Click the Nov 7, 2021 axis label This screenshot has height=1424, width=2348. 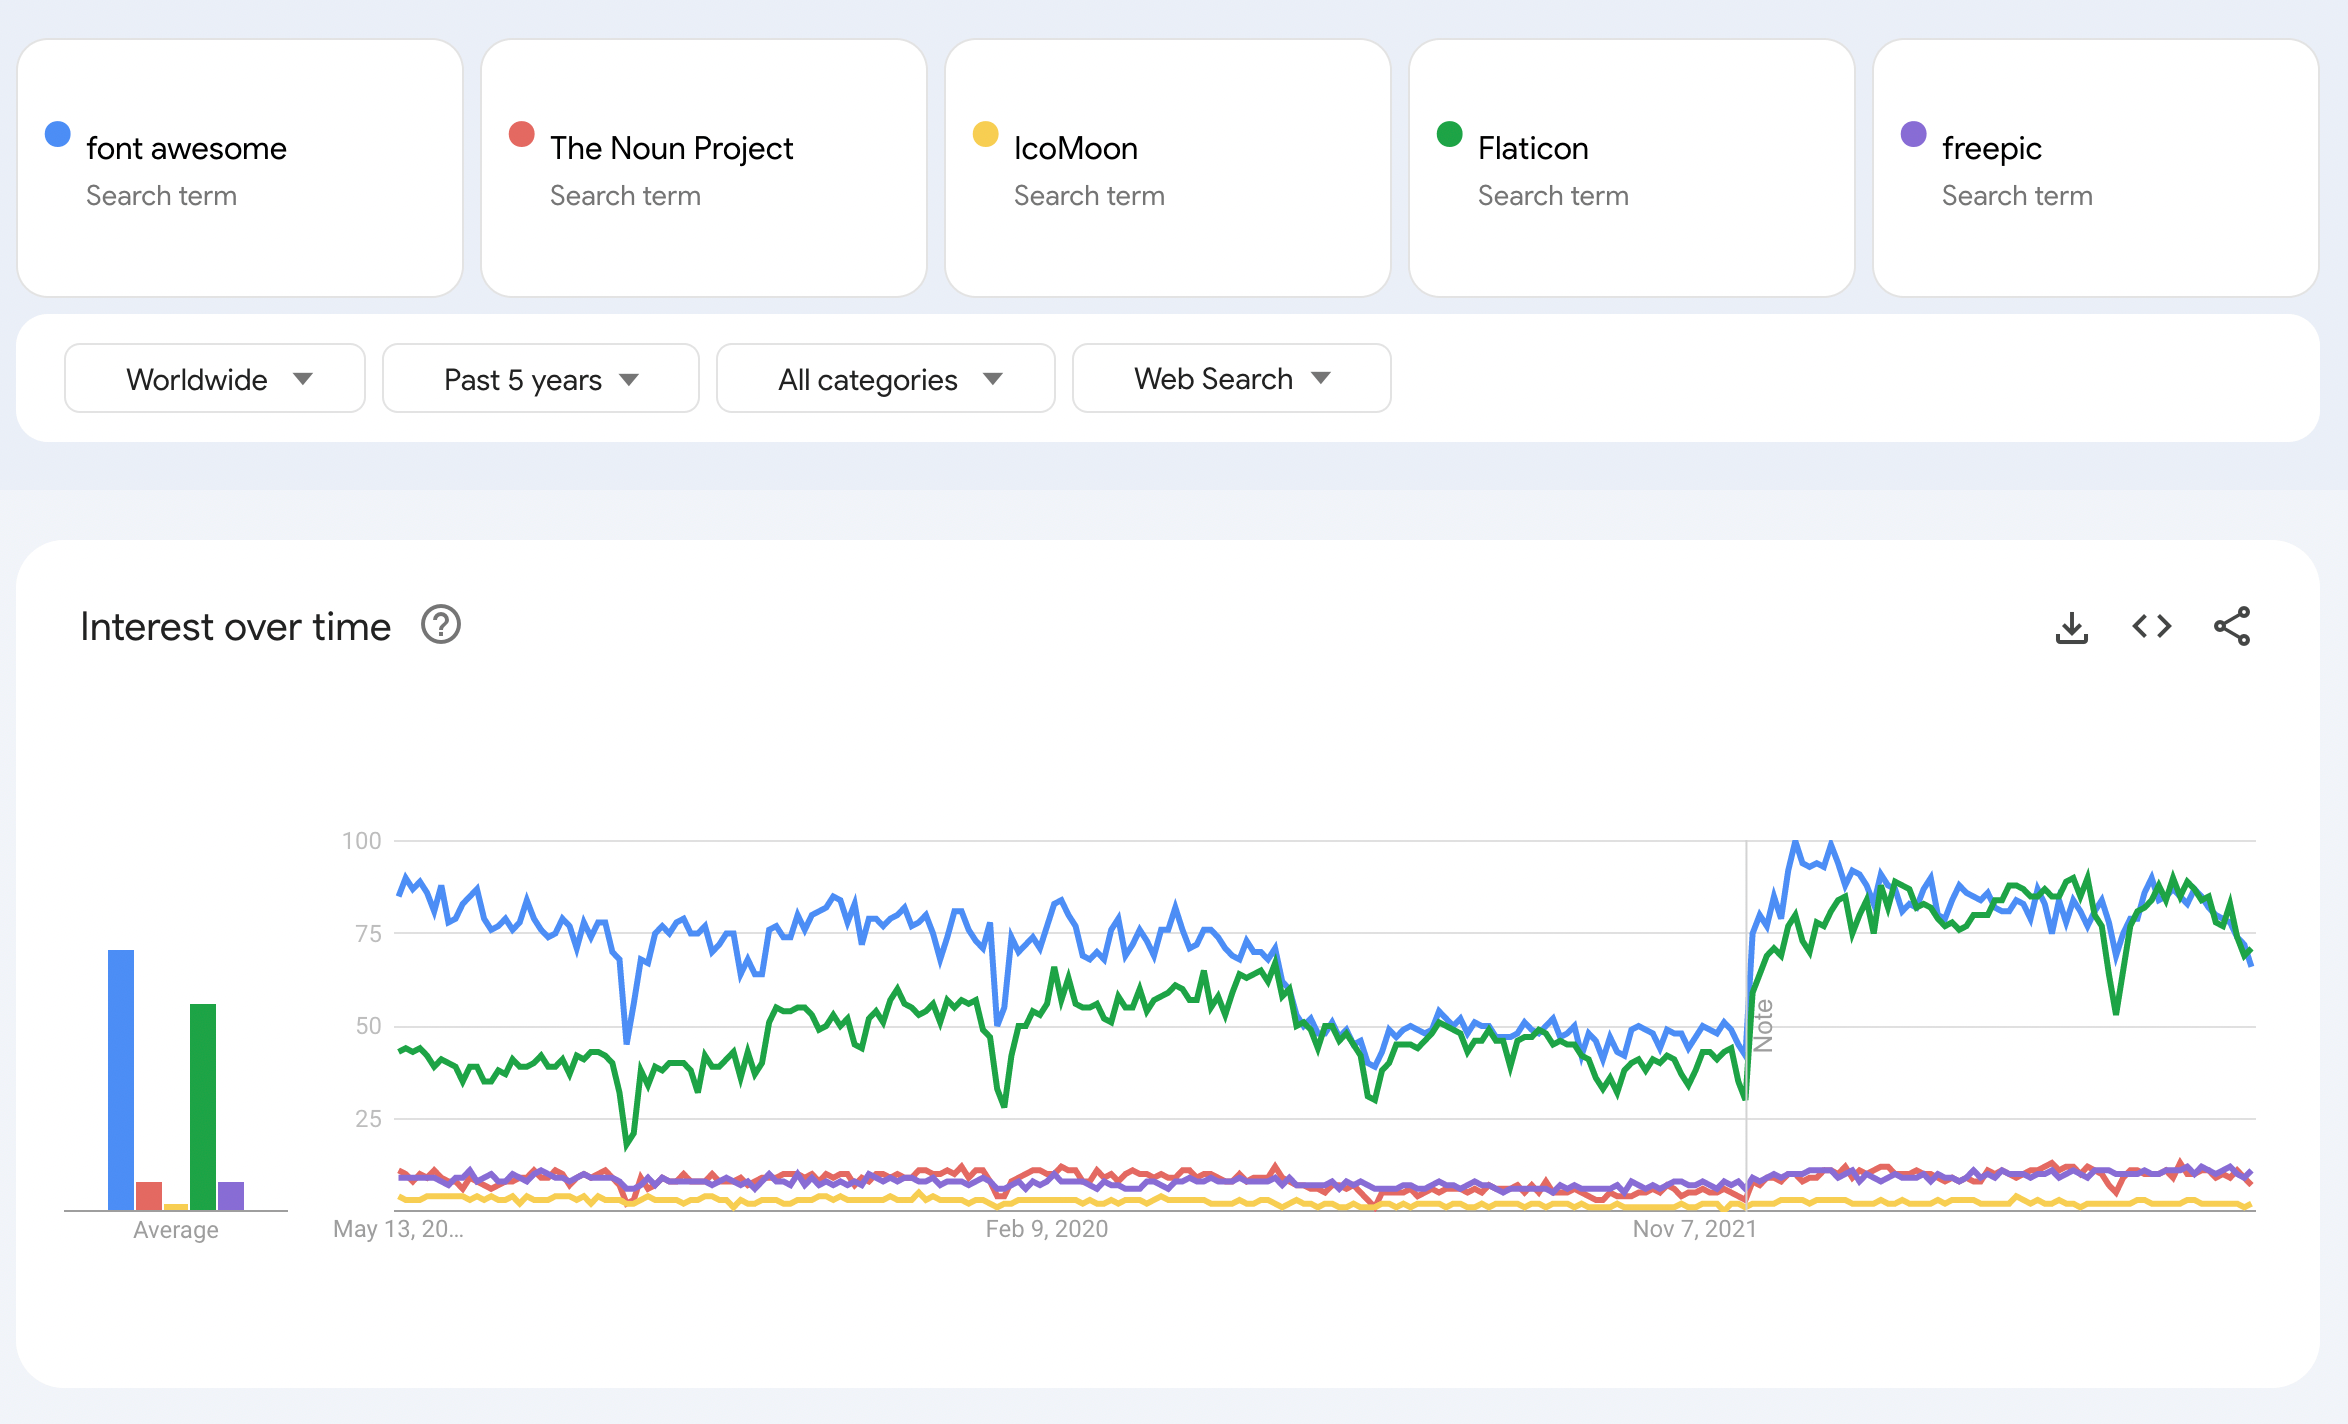click(1695, 1229)
